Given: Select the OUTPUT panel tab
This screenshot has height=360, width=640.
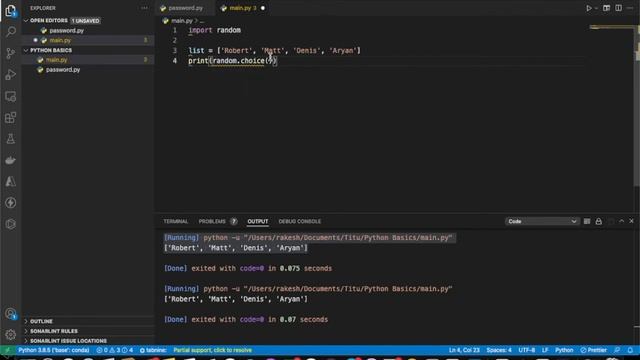Looking at the screenshot, I should [258, 221].
